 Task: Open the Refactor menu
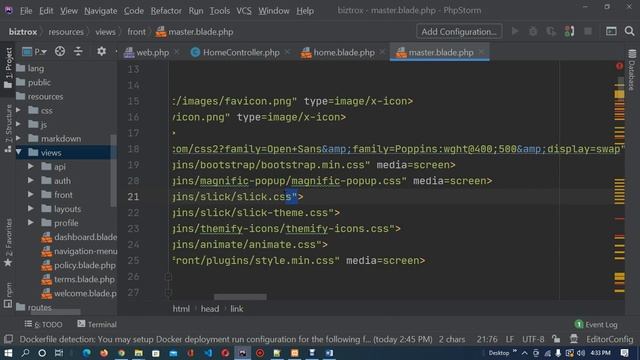coord(166,11)
